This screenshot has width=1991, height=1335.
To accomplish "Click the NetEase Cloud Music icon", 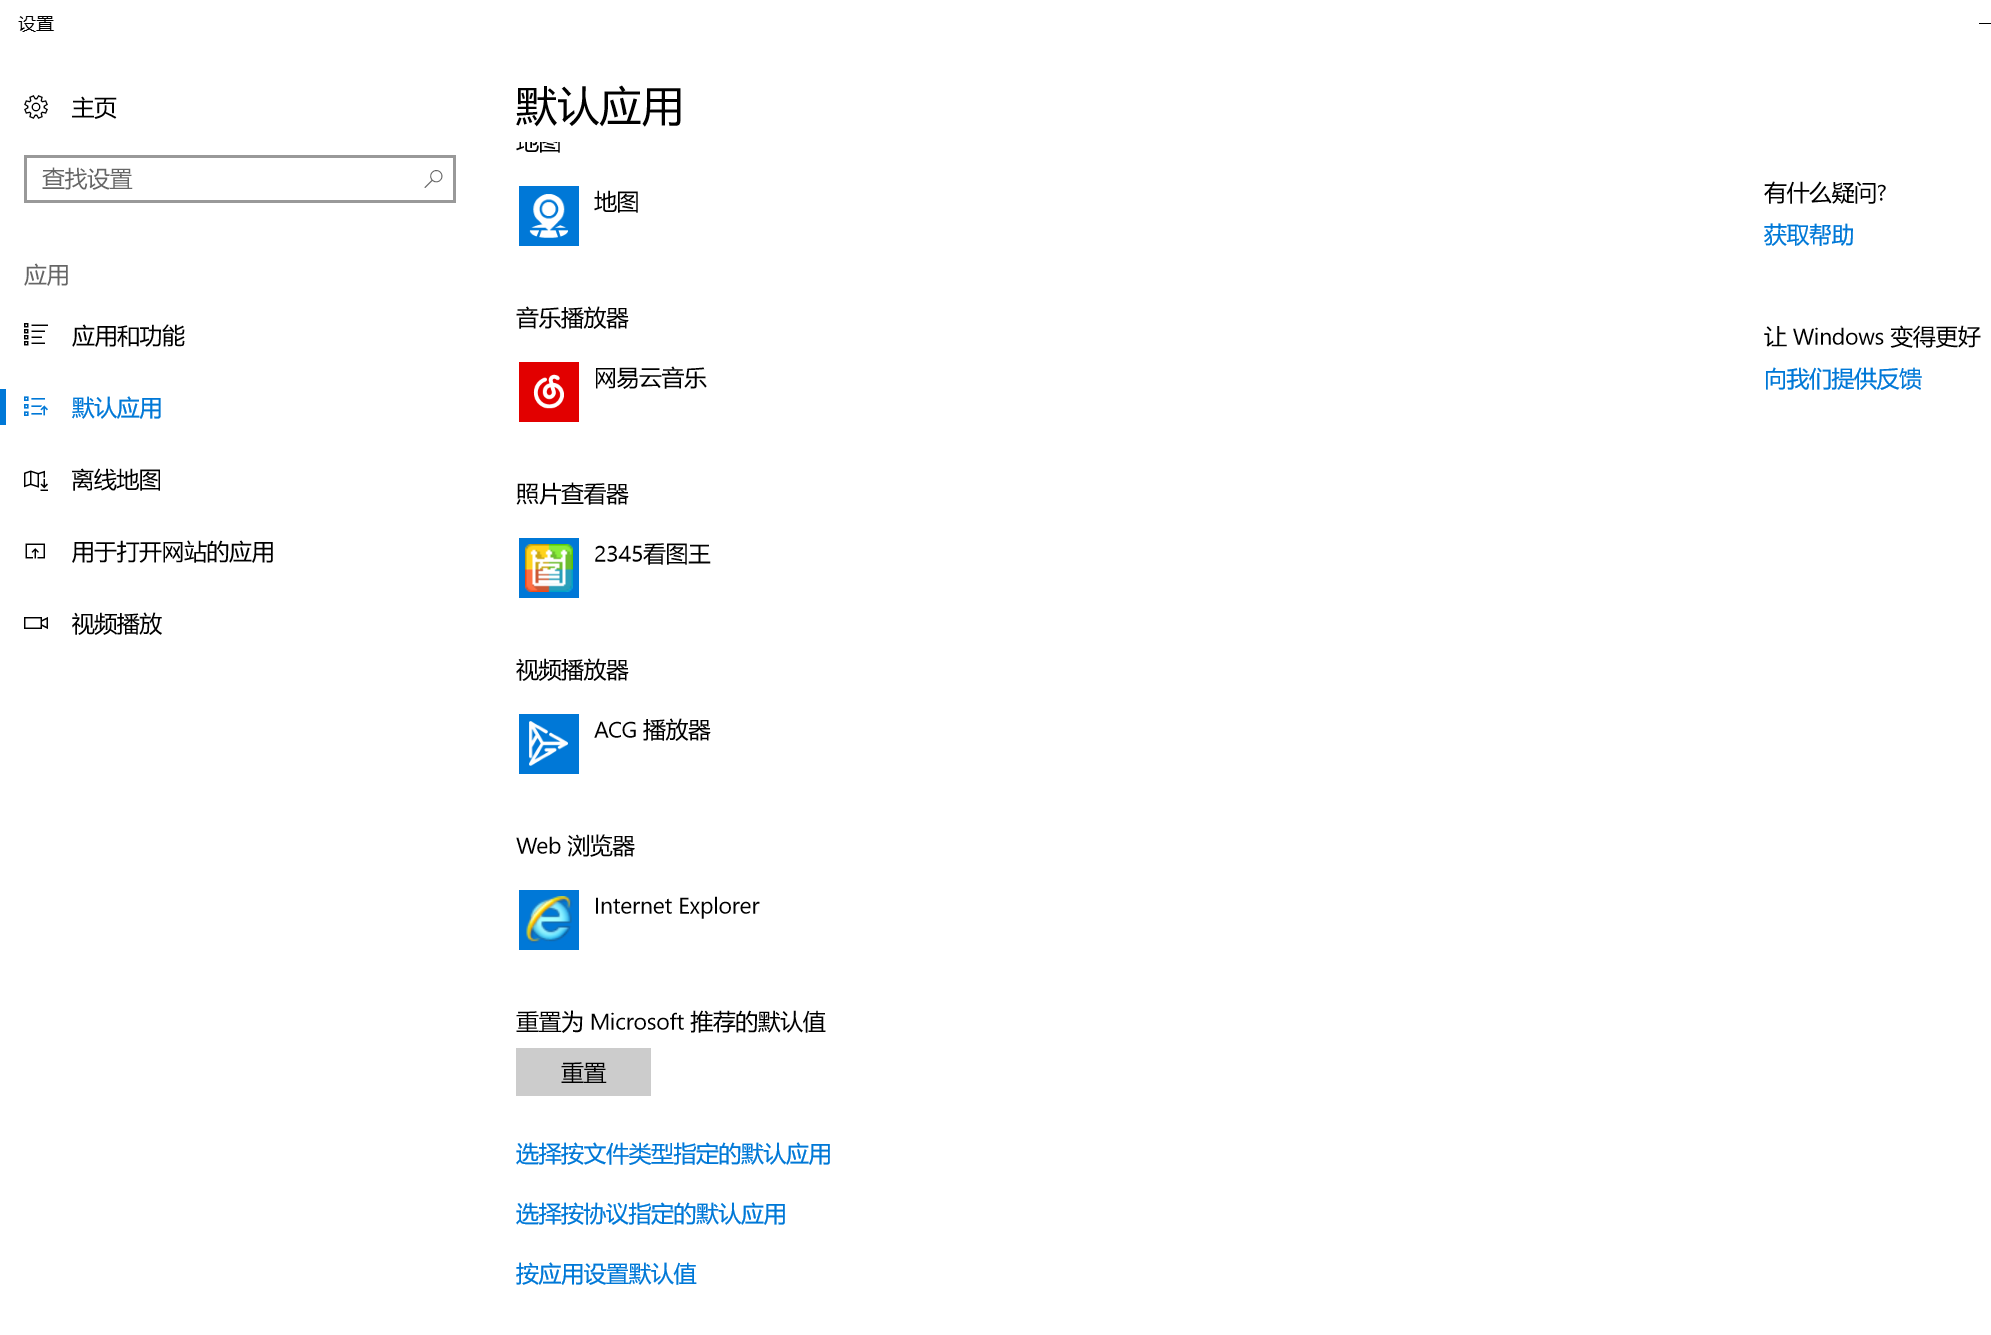I will tap(548, 392).
